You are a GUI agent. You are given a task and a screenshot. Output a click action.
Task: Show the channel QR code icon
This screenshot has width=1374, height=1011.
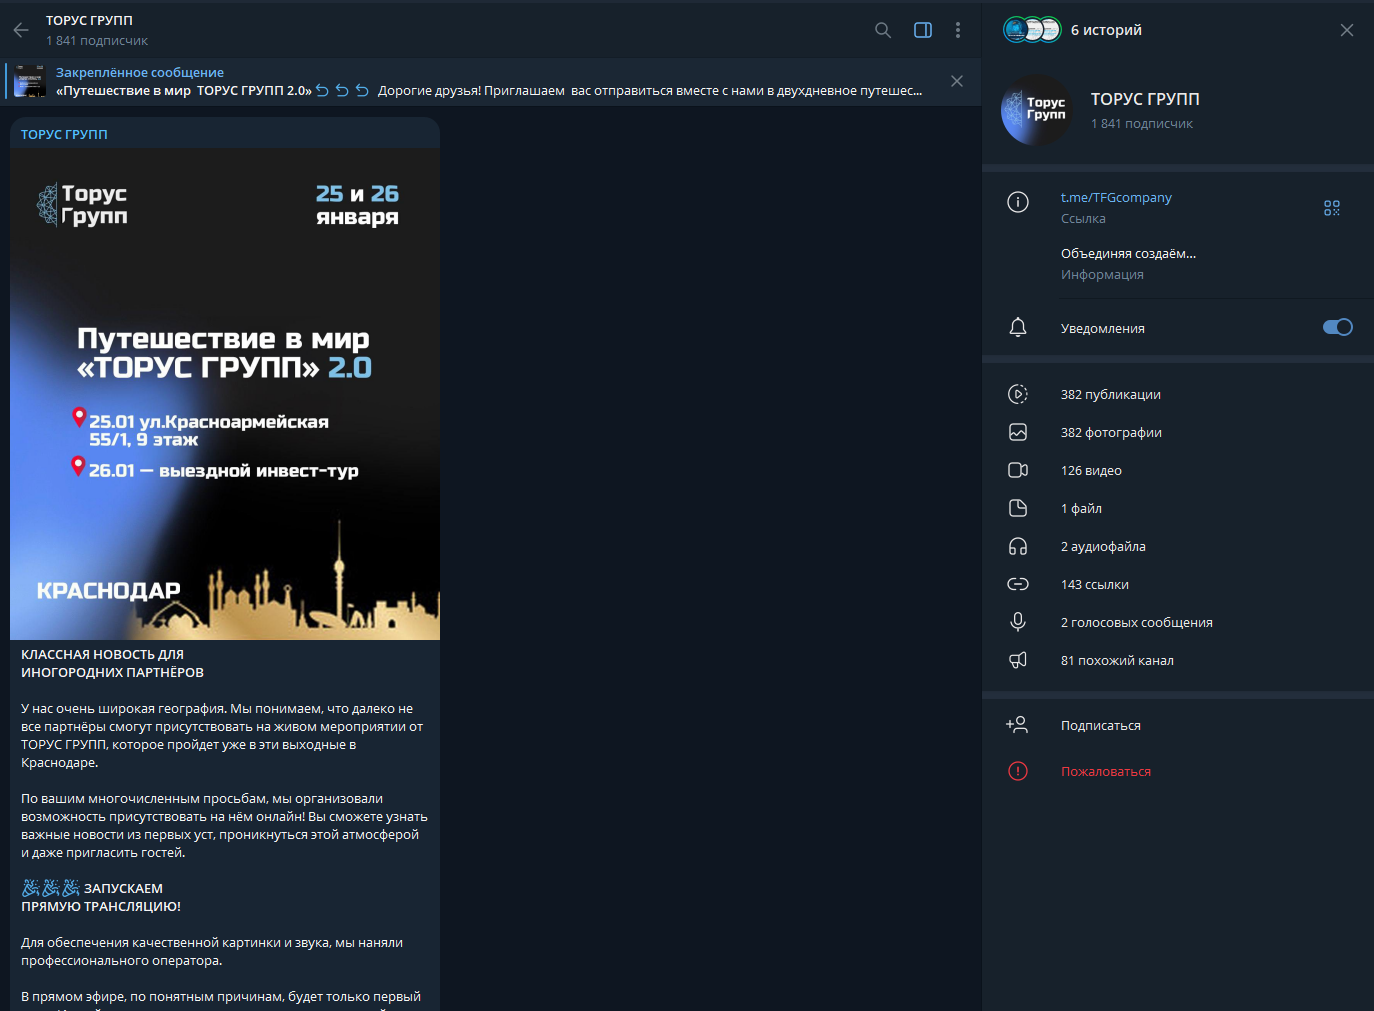pyautogui.click(x=1332, y=208)
